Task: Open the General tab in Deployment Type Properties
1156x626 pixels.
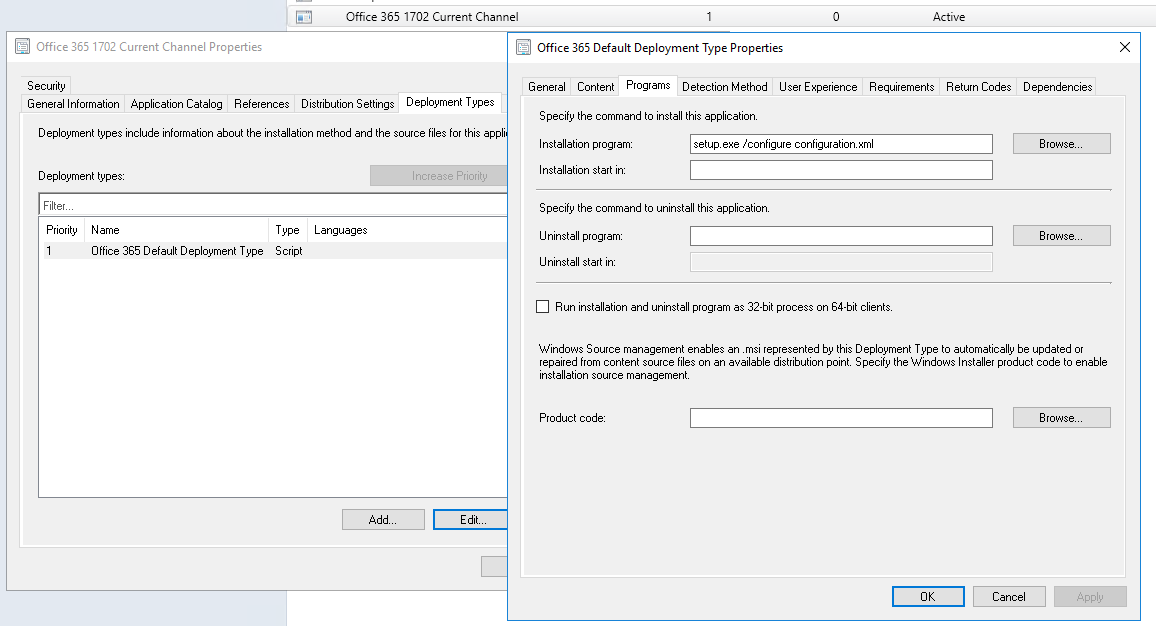Action: [x=546, y=87]
